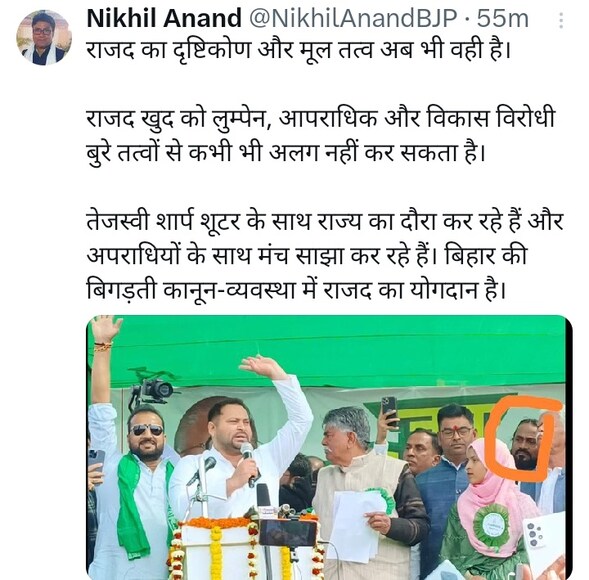This screenshot has height=580, width=589.
Task: Open the @NikhilAnandBJP handle link
Action: (x=353, y=18)
